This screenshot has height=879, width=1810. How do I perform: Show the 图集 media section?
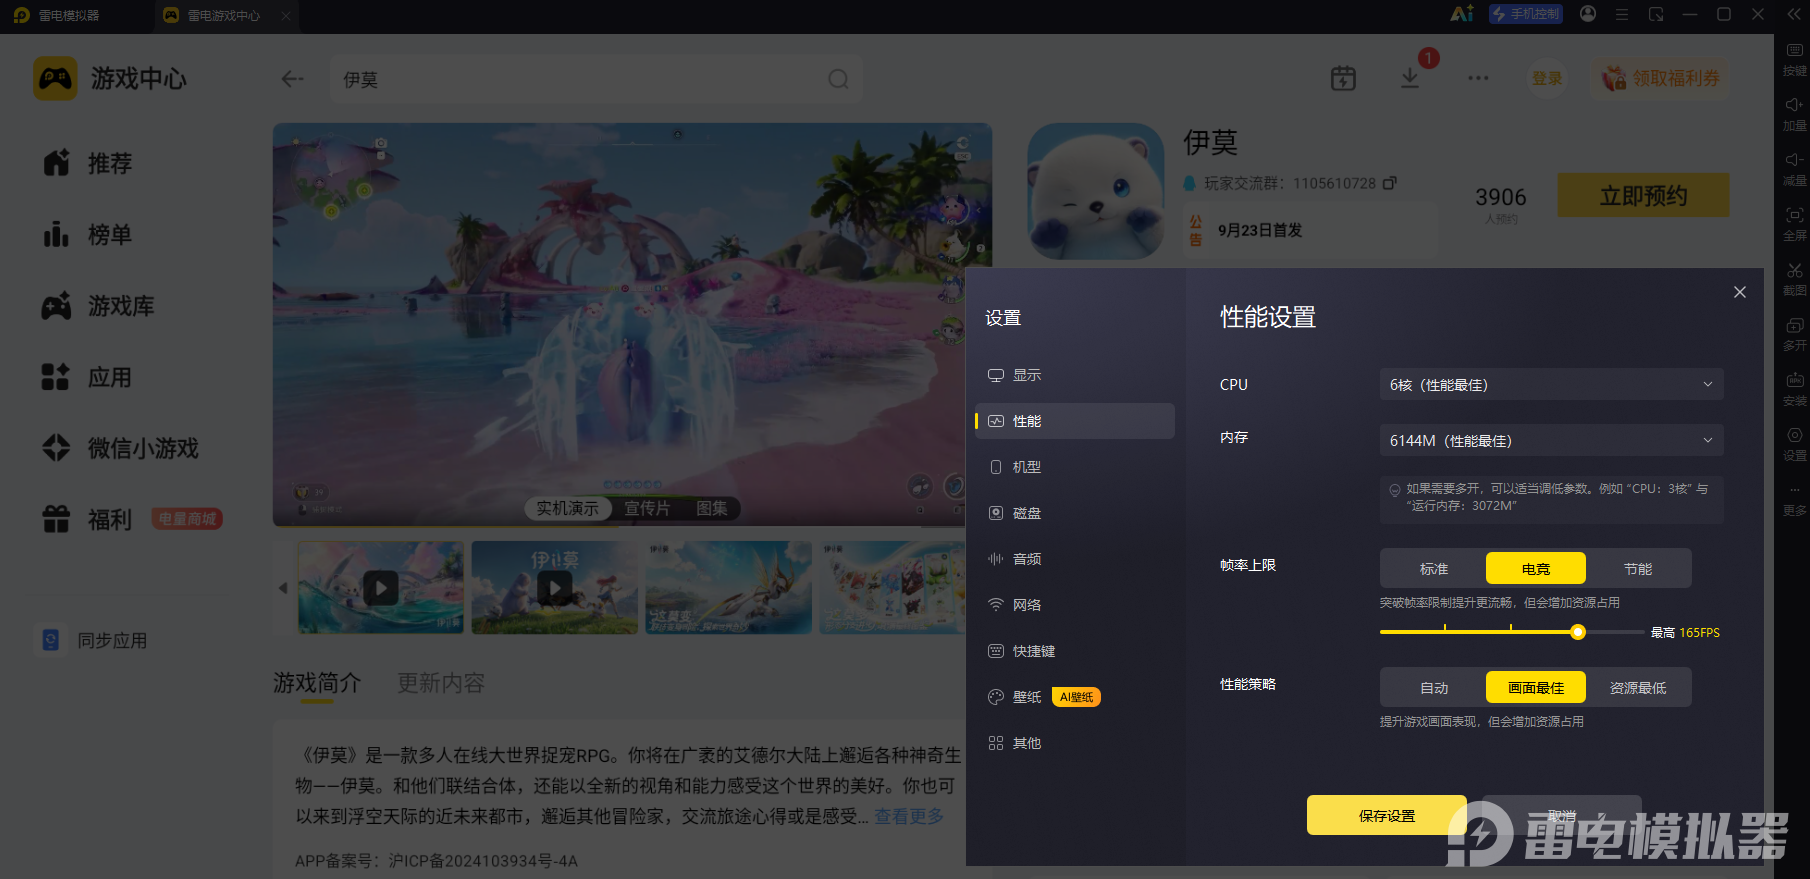click(712, 508)
